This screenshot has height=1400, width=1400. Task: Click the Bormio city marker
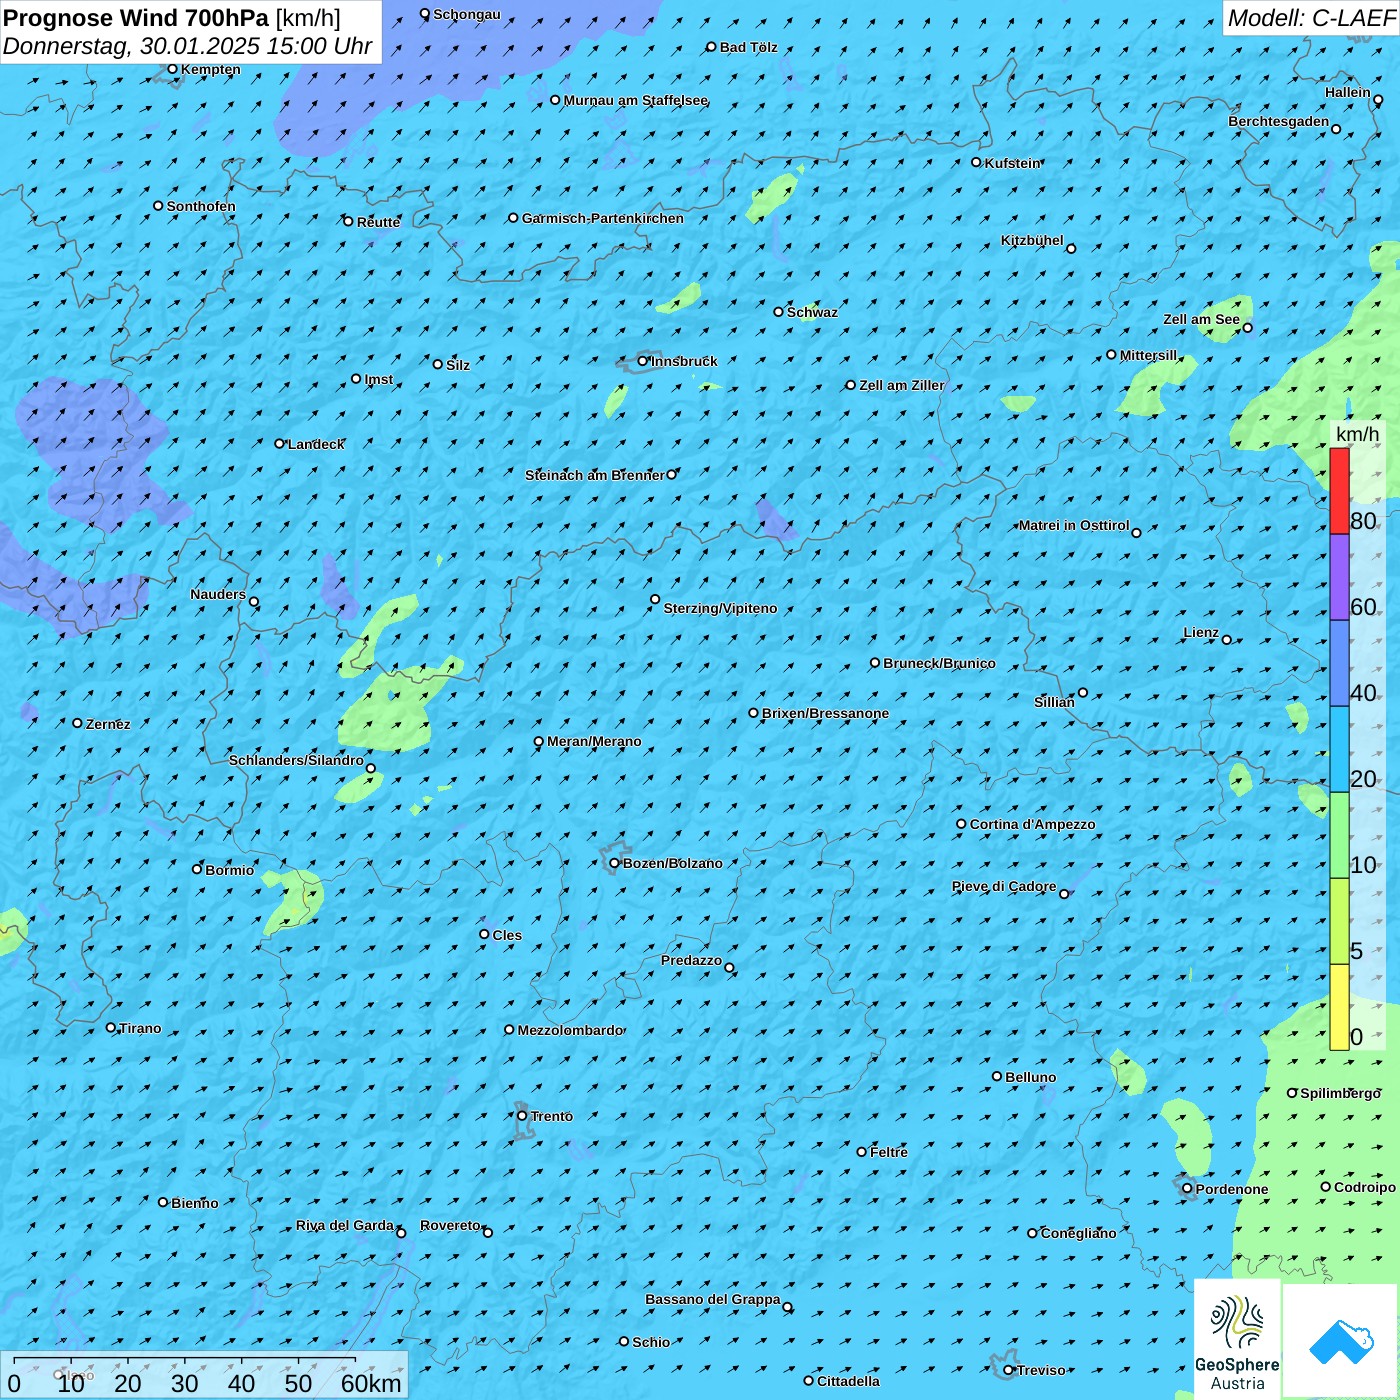click(x=197, y=869)
